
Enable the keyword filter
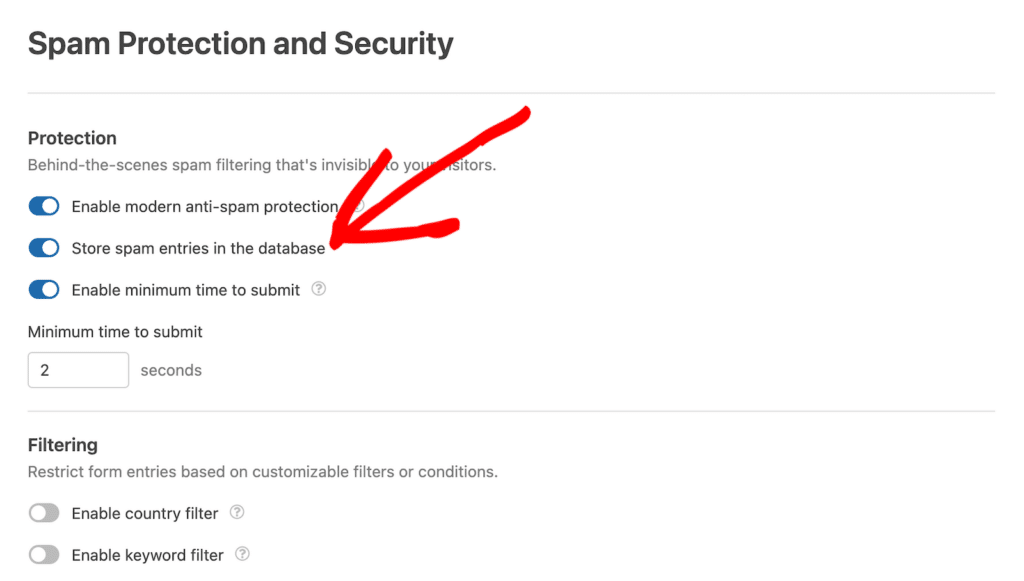pyautogui.click(x=44, y=554)
